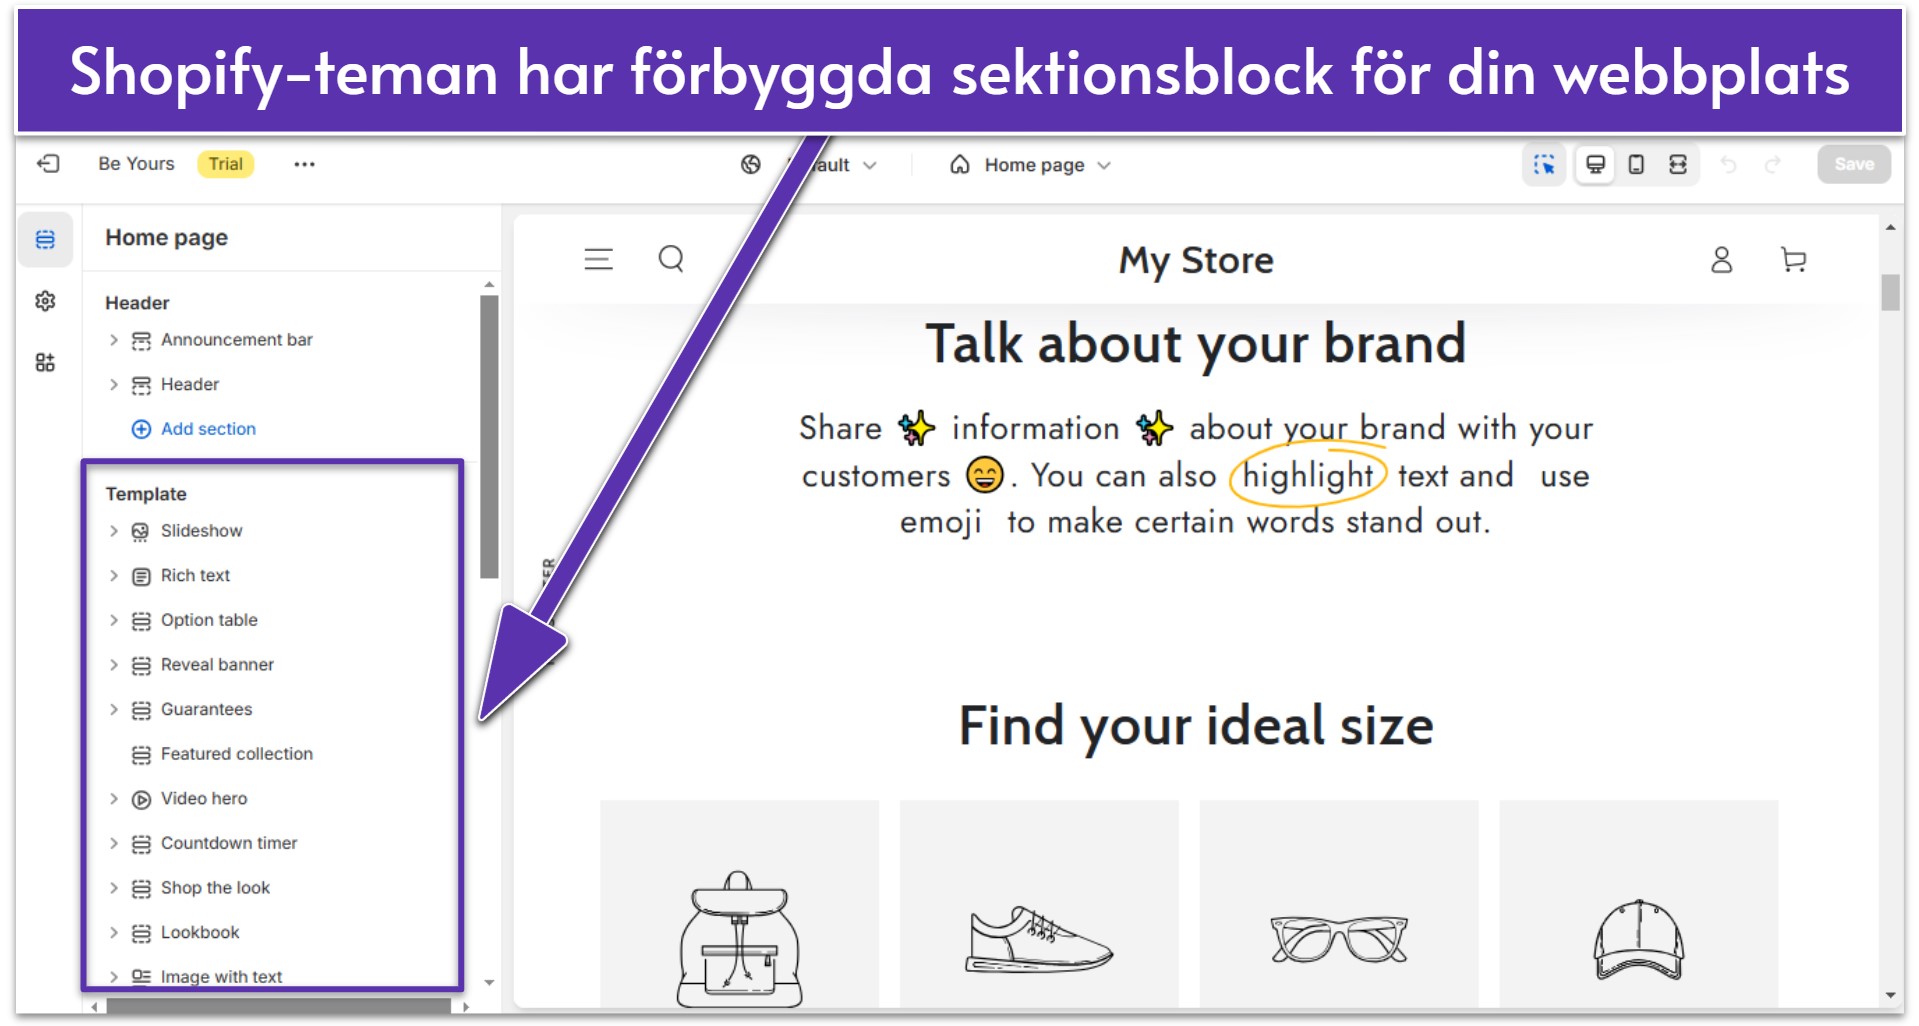1919x1026 pixels.
Task: Click the preview vertical scrollbar thumb
Action: coord(1890,293)
